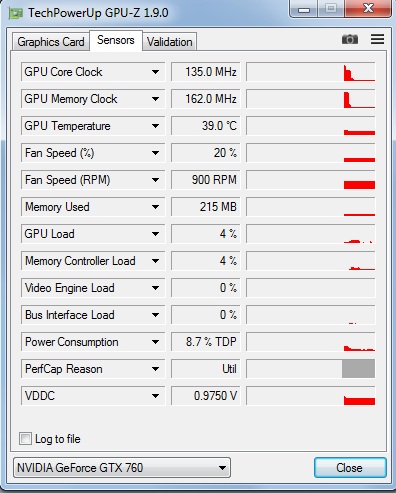Image resolution: width=396 pixels, height=493 pixels.
Task: Click the Fan Speed (RPM) graph
Action: pyautogui.click(x=311, y=180)
